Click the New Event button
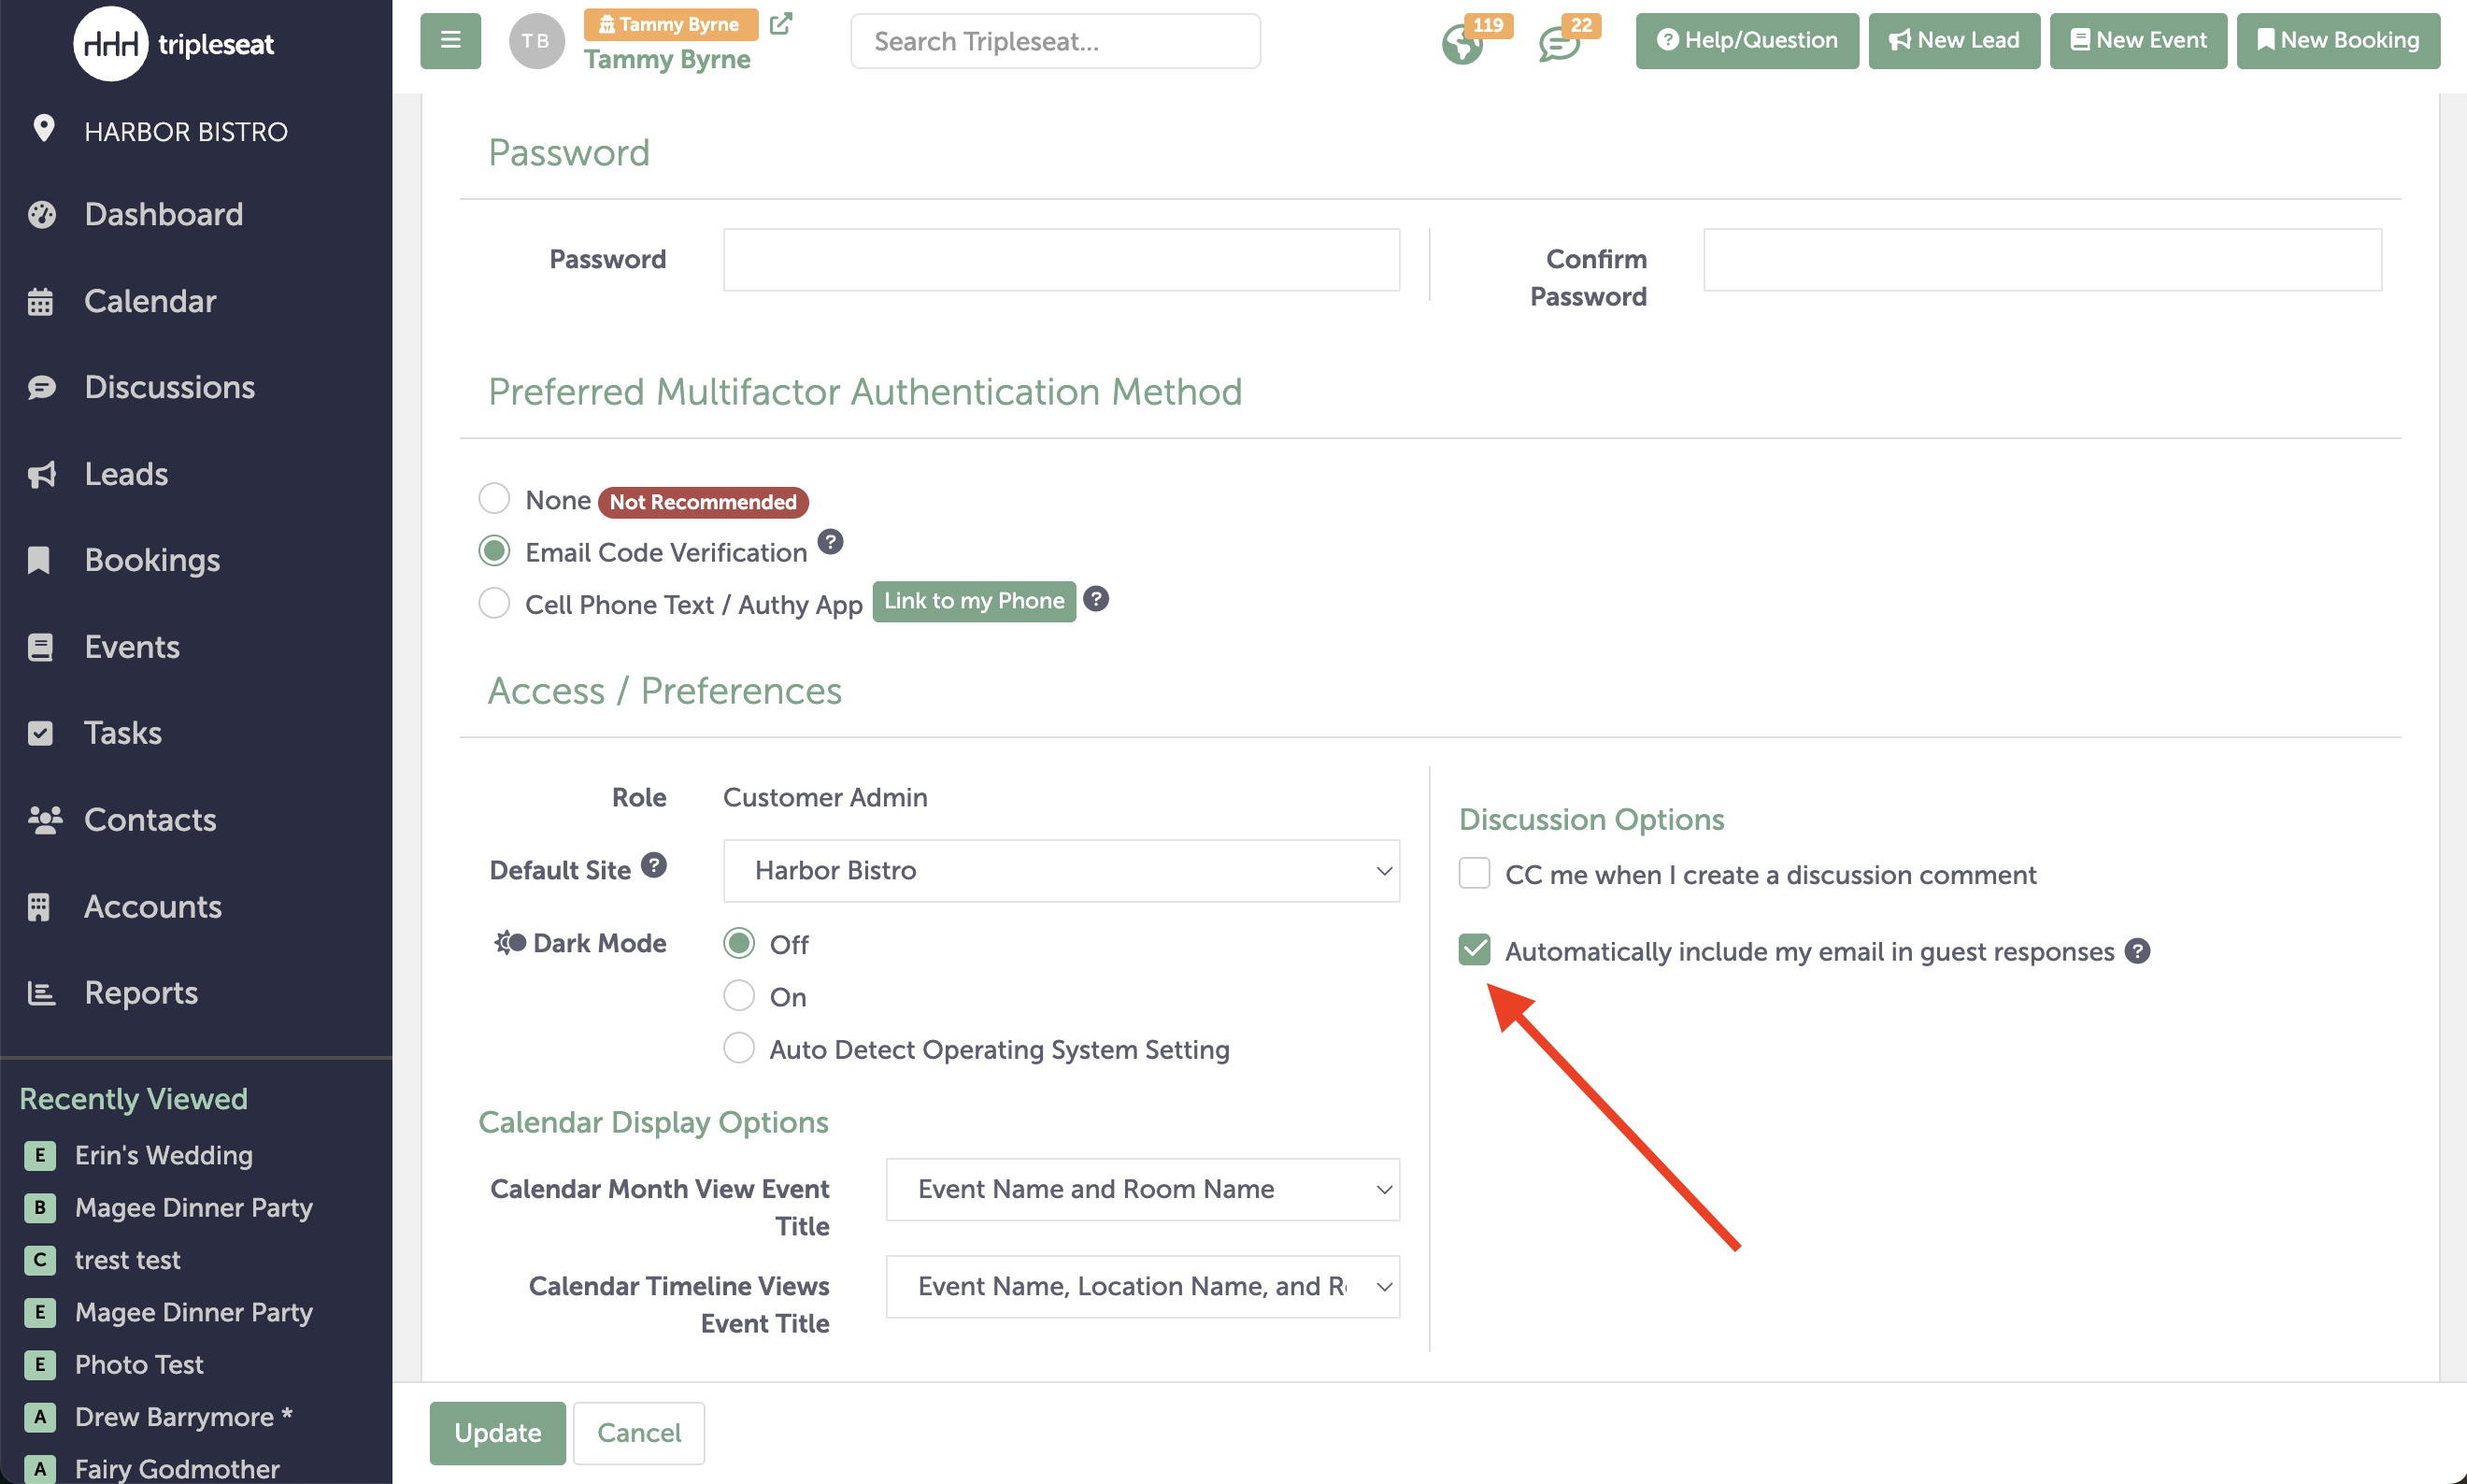This screenshot has width=2467, height=1484. tap(2138, 41)
